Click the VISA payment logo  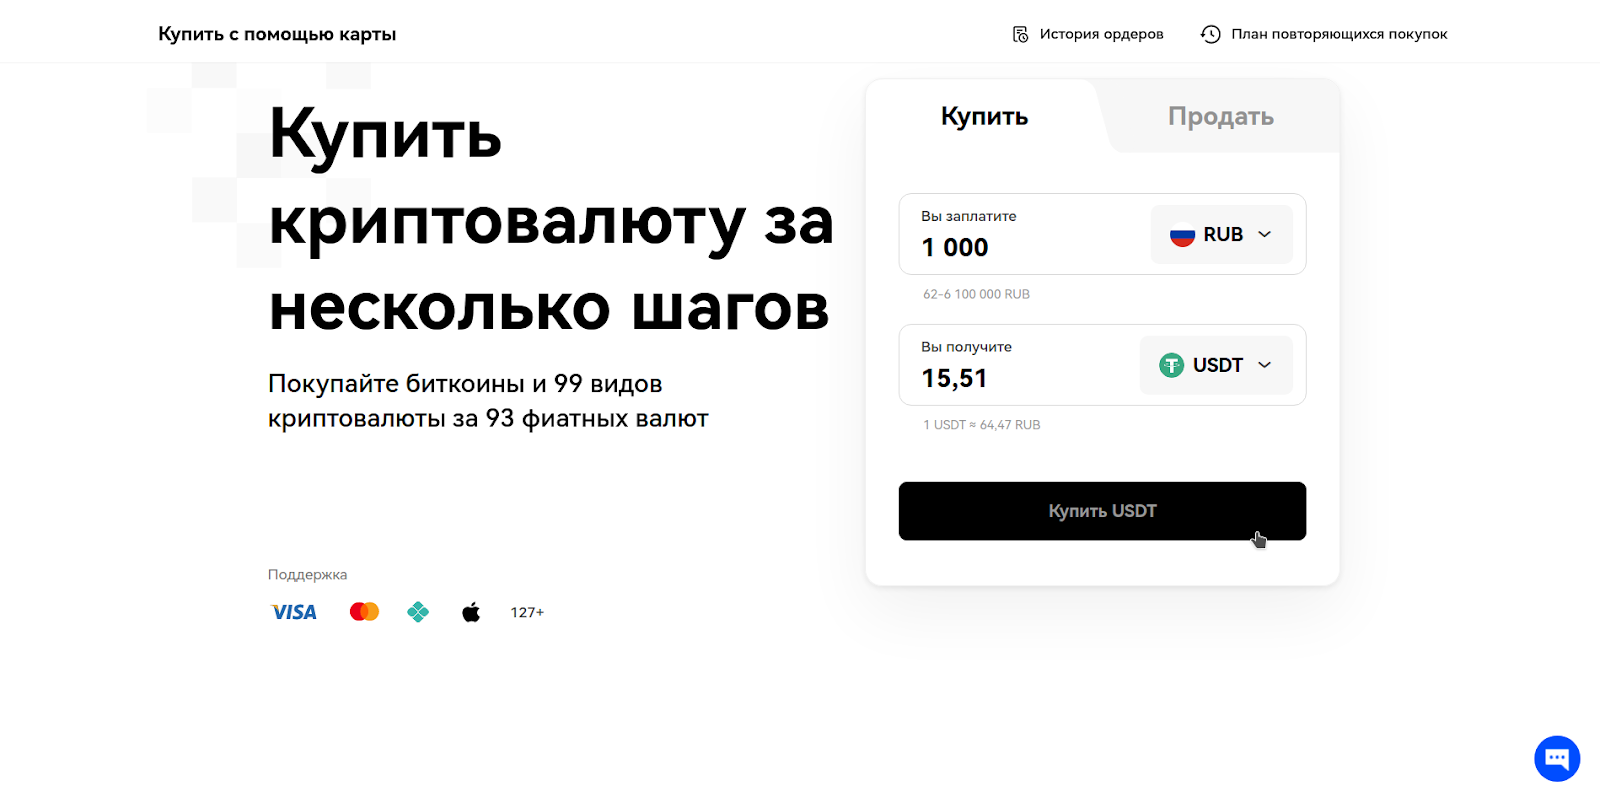[294, 612]
